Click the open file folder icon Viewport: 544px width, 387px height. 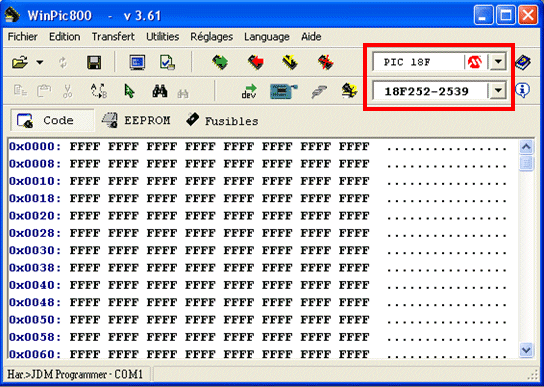[x=20, y=62]
